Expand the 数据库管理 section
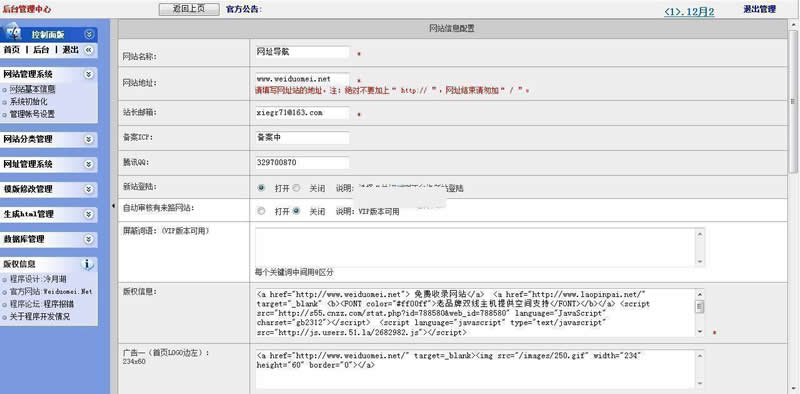Viewport: 800px width, 394px height. click(89, 239)
